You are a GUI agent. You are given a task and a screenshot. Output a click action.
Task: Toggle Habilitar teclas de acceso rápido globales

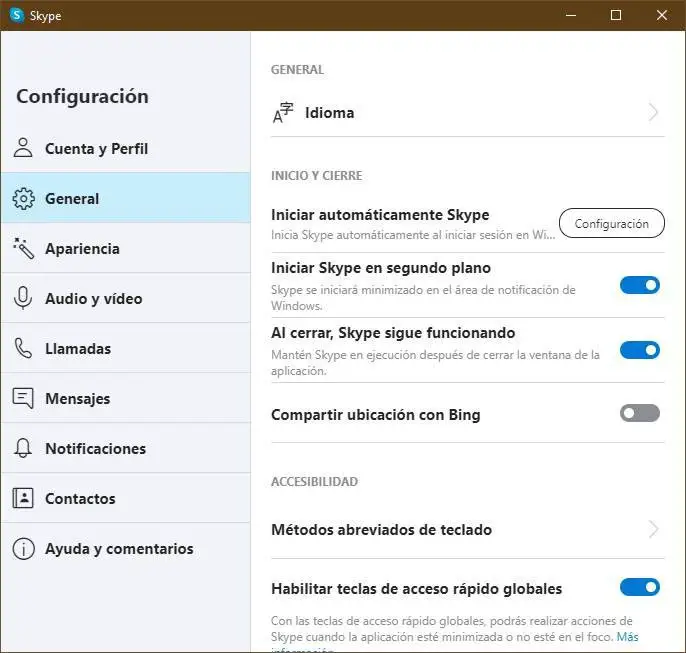[640, 587]
